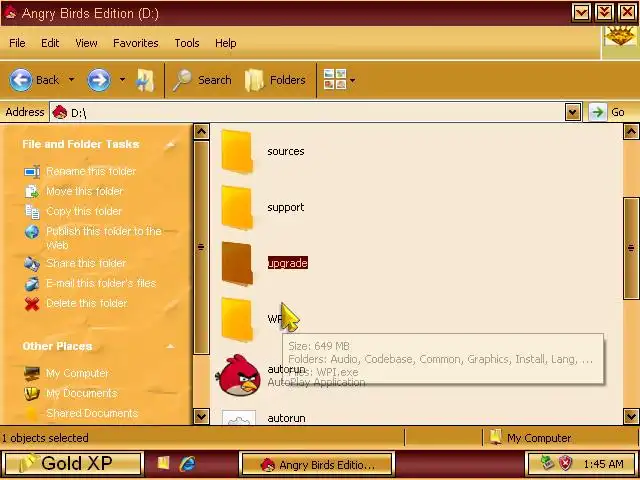Screen dimensions: 640x480
Task: Click Share this folder link
Action: (86, 263)
